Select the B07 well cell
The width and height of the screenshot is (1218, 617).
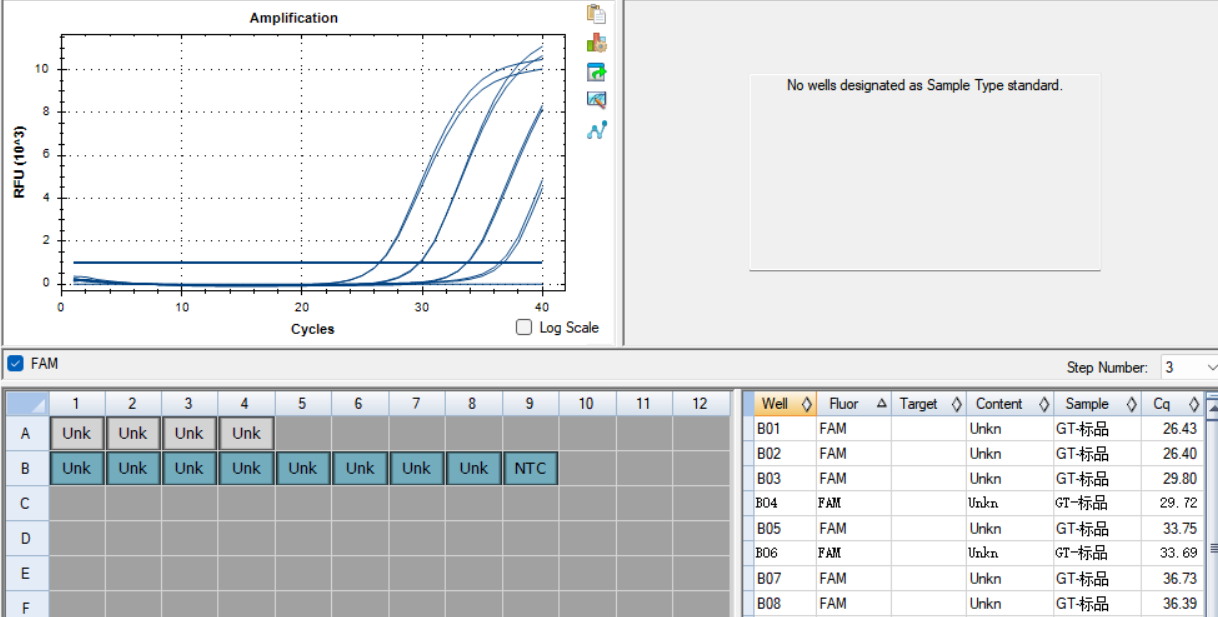pyautogui.click(x=785, y=578)
